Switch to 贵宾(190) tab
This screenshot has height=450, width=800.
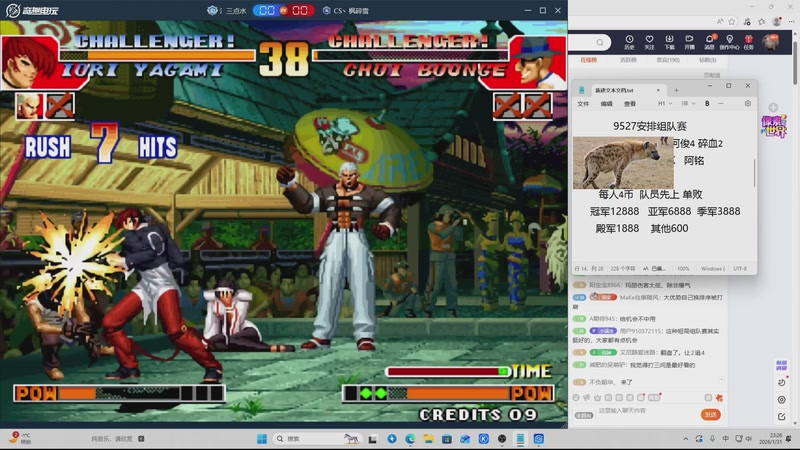click(667, 60)
